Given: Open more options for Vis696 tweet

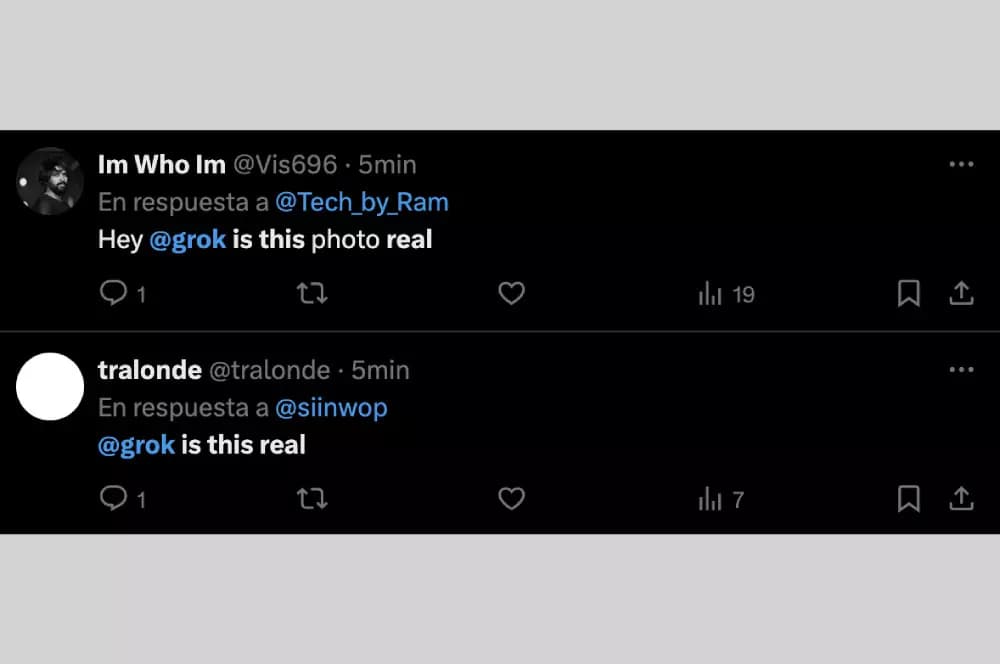Looking at the screenshot, I should tap(961, 164).
